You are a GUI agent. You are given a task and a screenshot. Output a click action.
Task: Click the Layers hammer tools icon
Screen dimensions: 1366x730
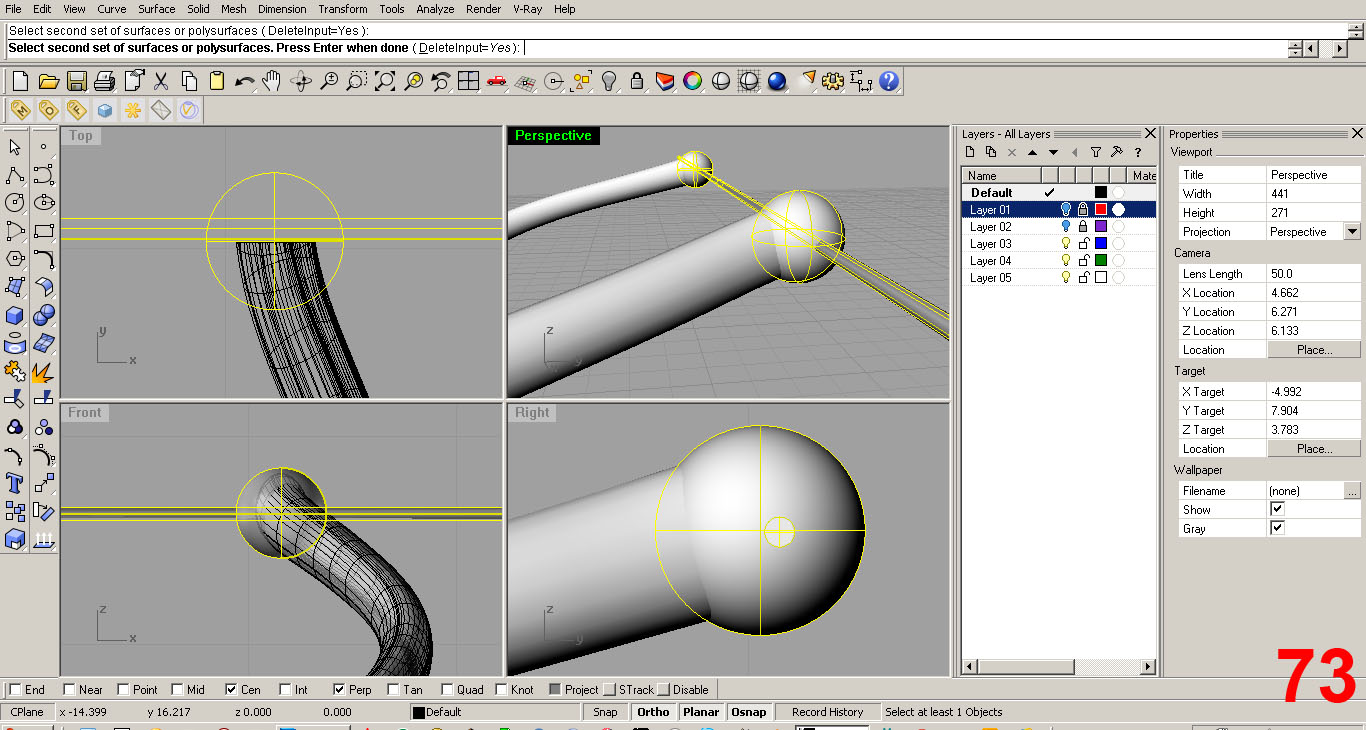[1117, 152]
